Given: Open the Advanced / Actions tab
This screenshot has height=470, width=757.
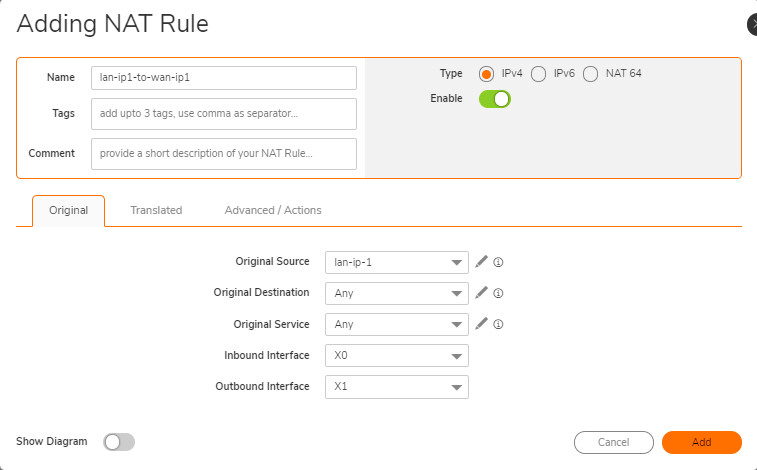Looking at the screenshot, I should (x=273, y=210).
